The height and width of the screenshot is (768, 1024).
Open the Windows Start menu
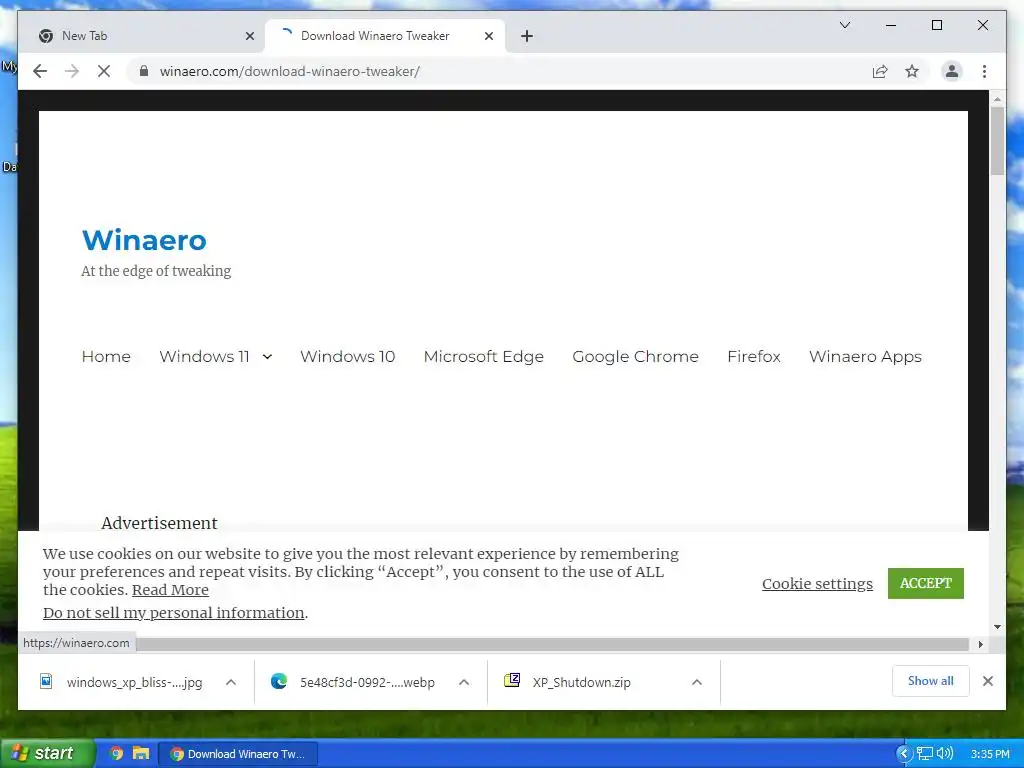pos(47,754)
